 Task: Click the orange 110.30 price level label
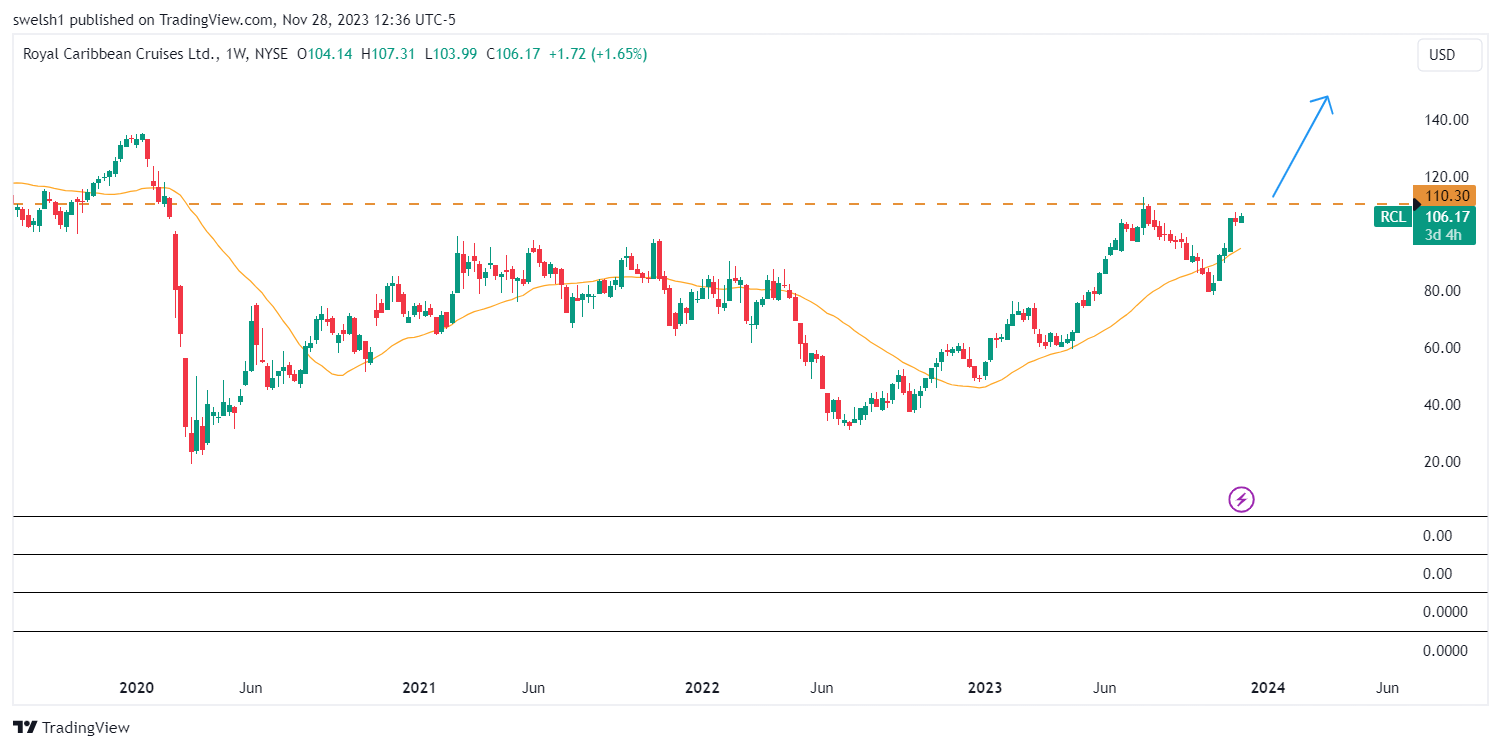(x=1444, y=196)
